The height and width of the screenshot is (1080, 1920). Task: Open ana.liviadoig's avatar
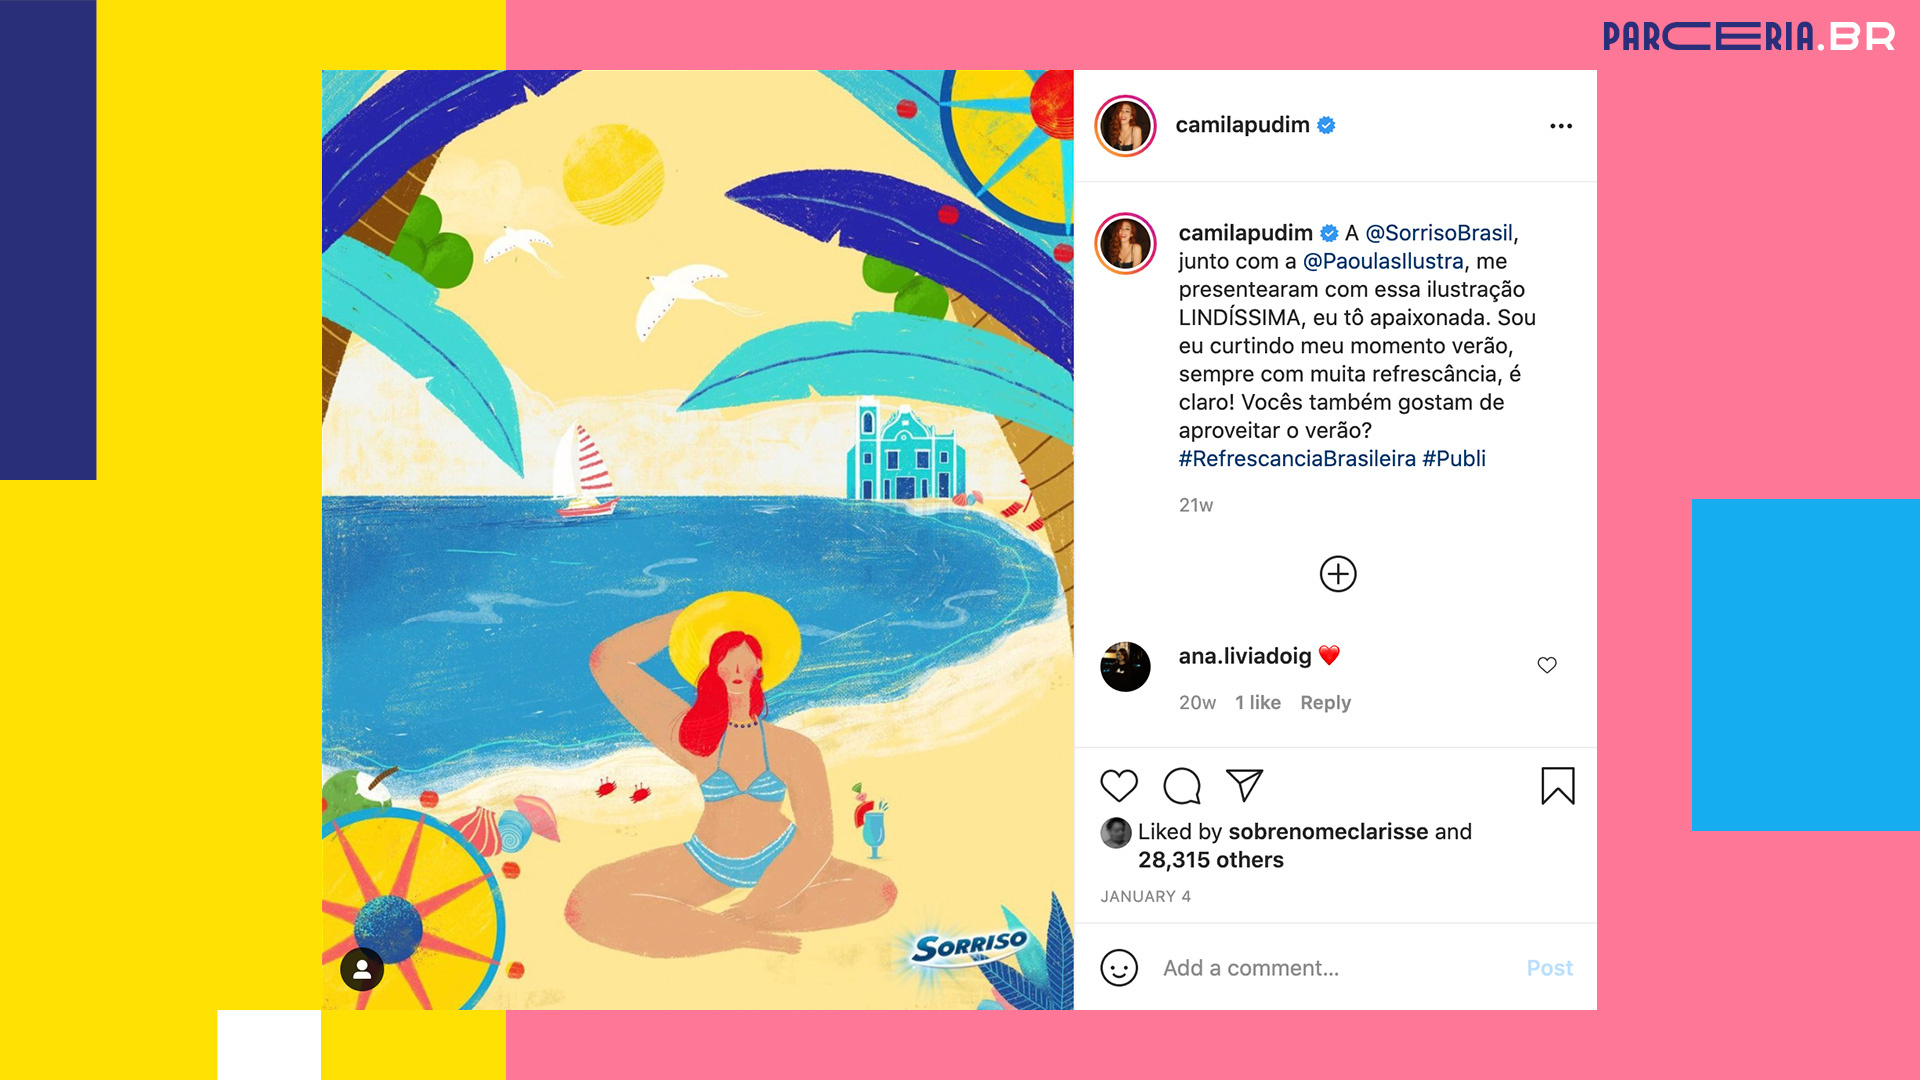1126,667
